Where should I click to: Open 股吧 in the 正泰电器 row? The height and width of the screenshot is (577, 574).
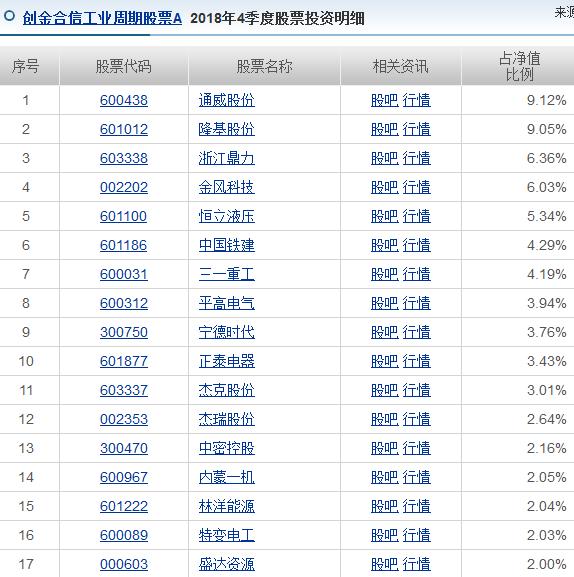(385, 361)
